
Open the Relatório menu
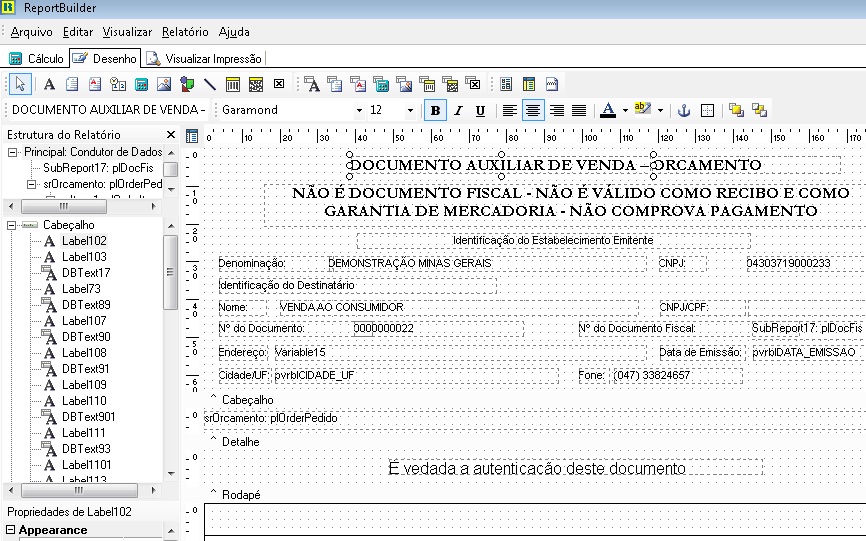coord(185,32)
